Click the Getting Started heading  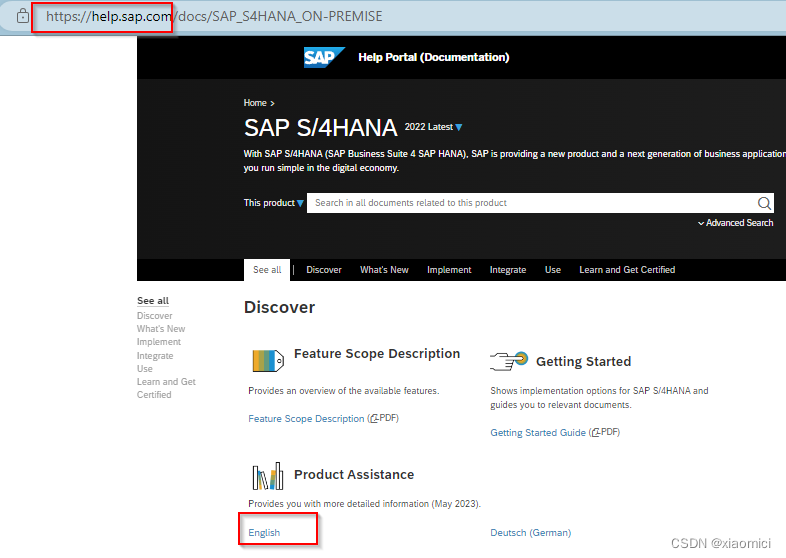tap(583, 361)
